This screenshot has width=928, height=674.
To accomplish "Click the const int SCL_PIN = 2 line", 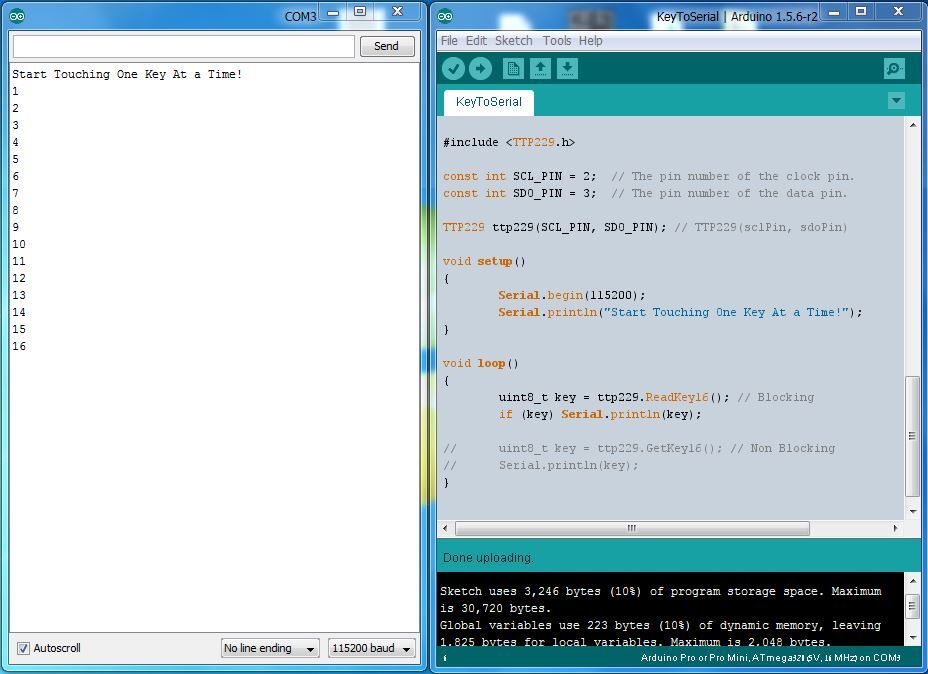I will 648,176.
